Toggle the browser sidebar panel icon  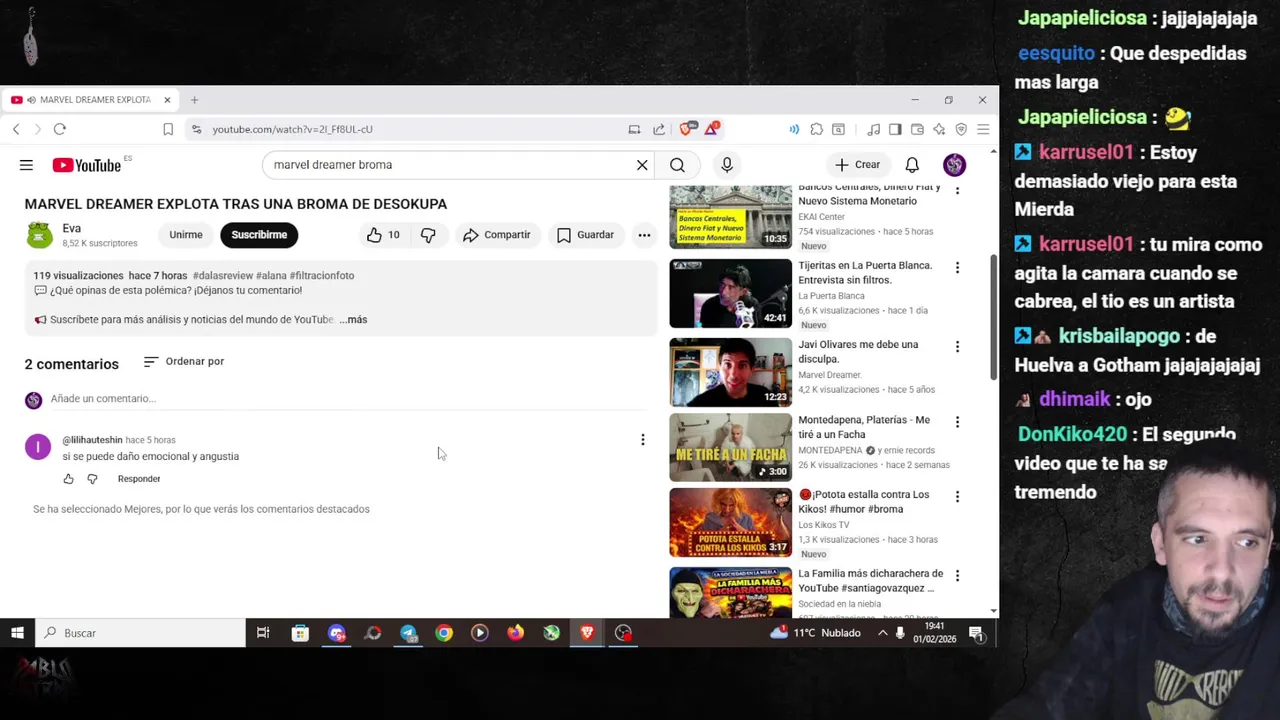[x=895, y=129]
